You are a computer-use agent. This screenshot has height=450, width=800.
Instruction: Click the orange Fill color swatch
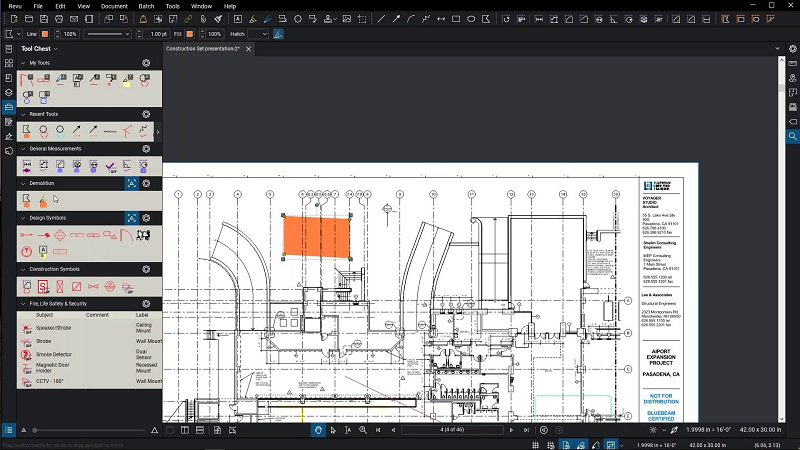point(188,34)
